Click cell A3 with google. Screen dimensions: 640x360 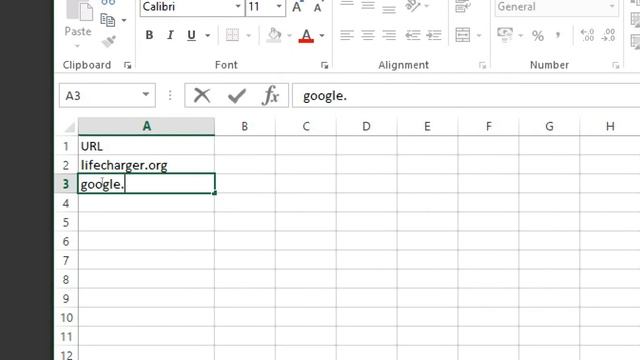pos(146,184)
